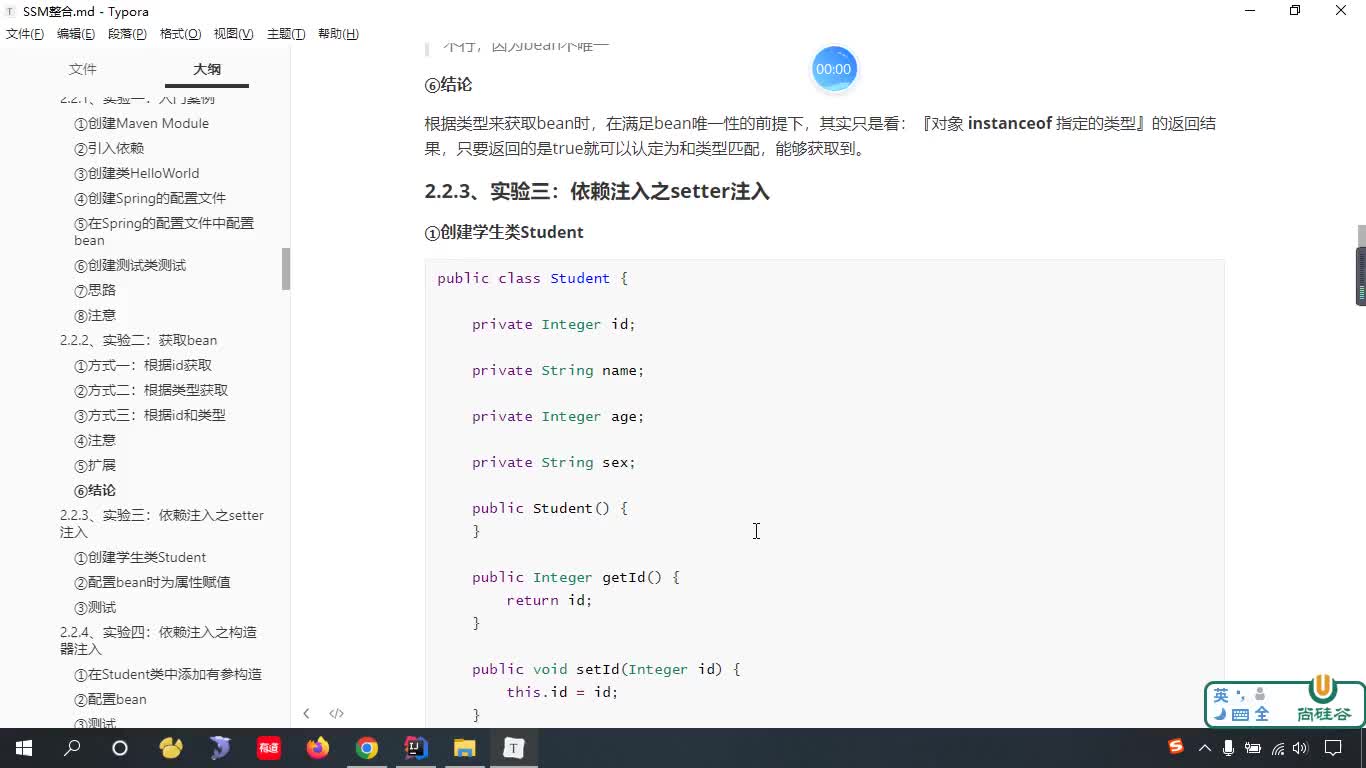Screen dimensions: 1366x768
Task: Go to outline item ②方式二:根据类型获取
Action: (151, 391)
